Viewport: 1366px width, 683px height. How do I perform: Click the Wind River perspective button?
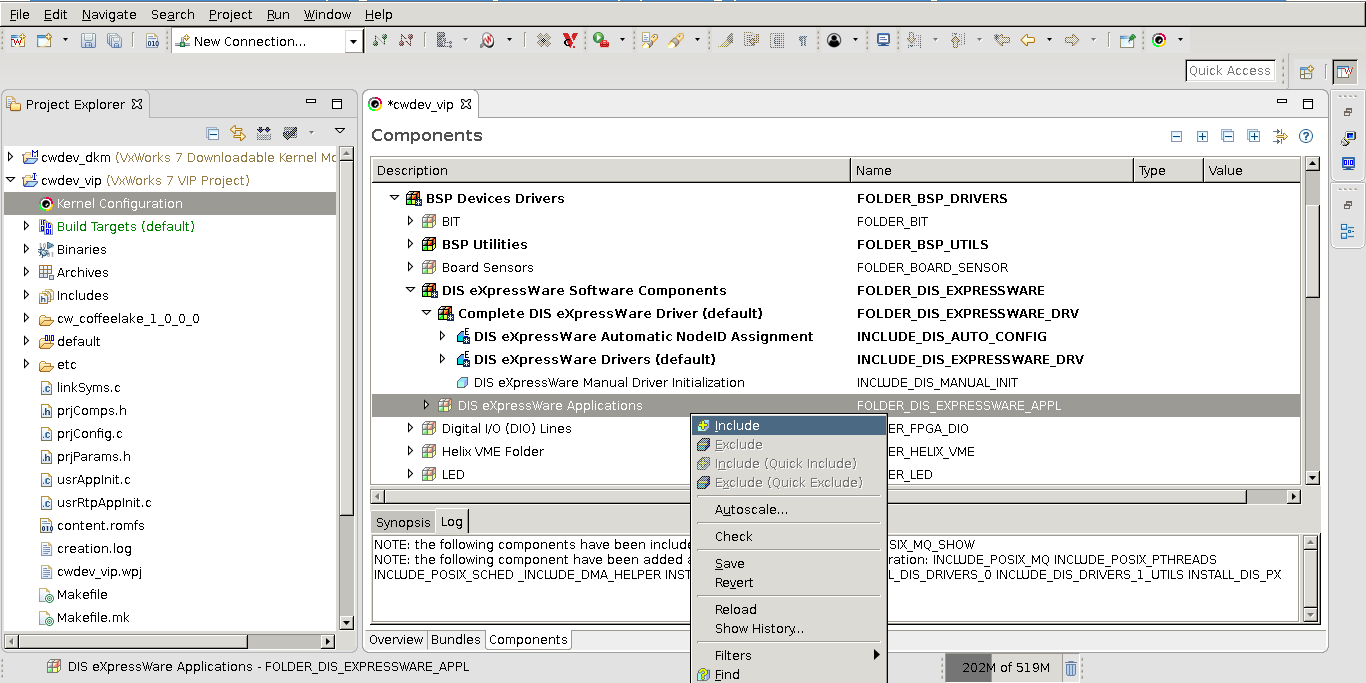[1345, 71]
